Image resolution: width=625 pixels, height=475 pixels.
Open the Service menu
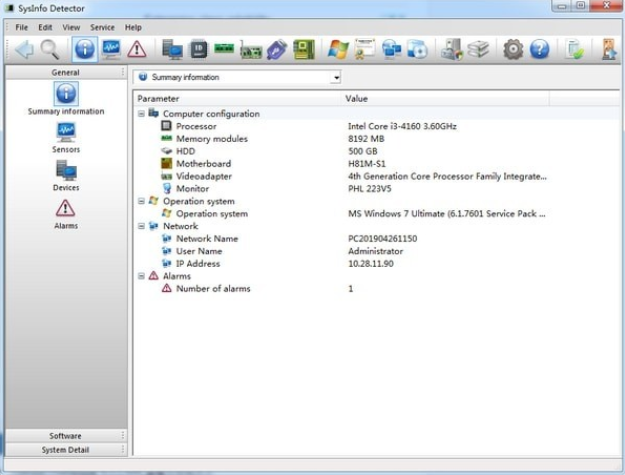[102, 27]
